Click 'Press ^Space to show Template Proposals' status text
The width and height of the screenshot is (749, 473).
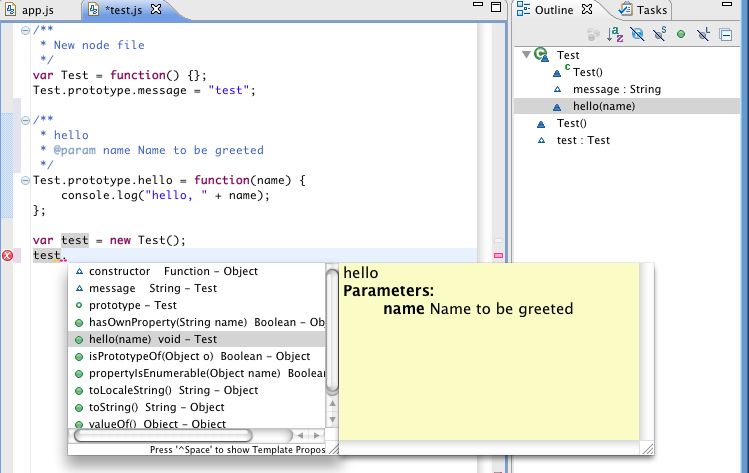pyautogui.click(x=237, y=450)
